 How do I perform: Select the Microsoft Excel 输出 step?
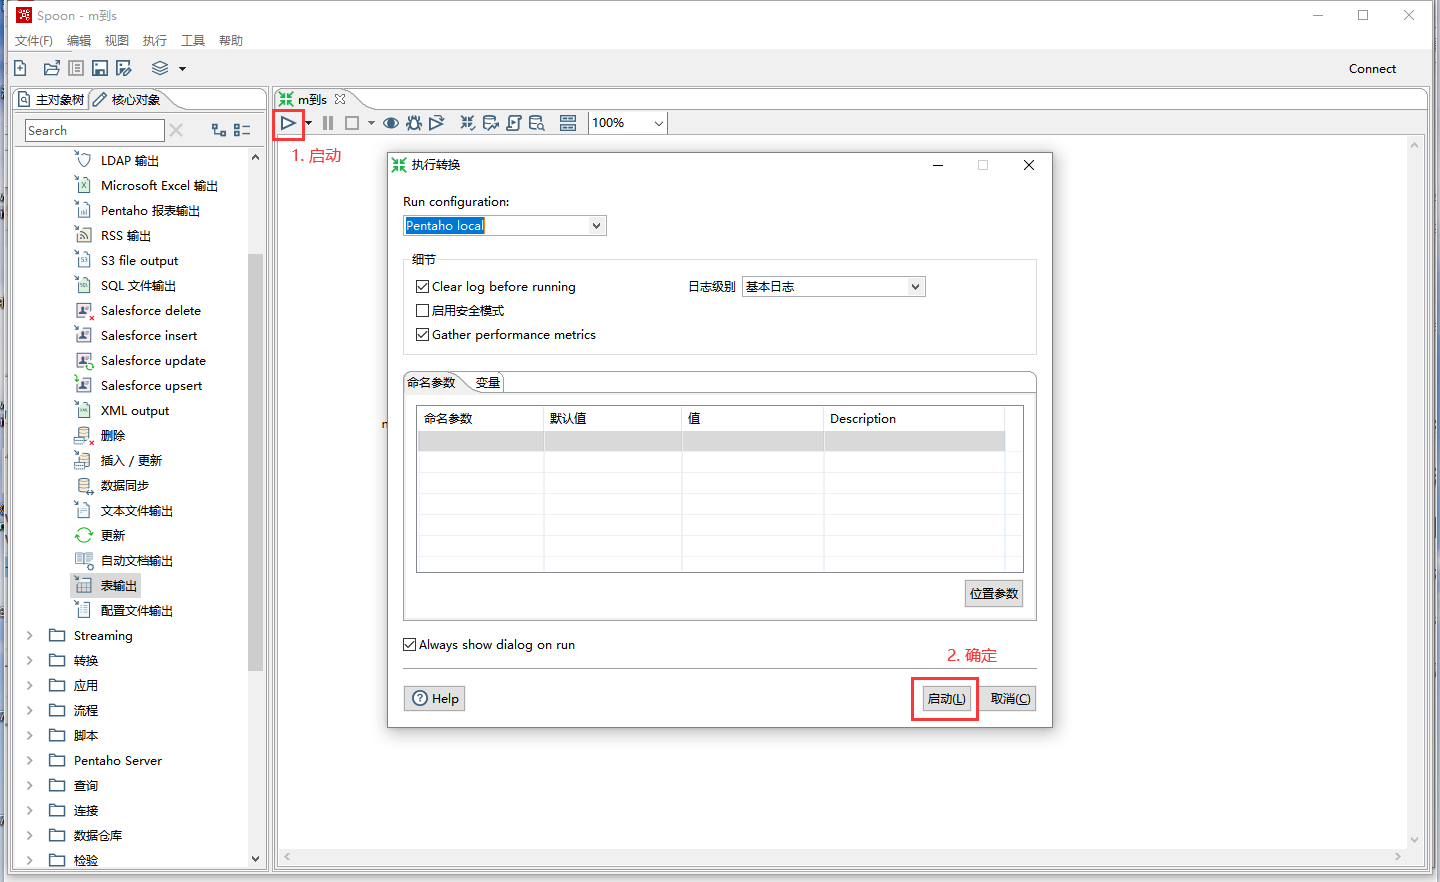159,185
